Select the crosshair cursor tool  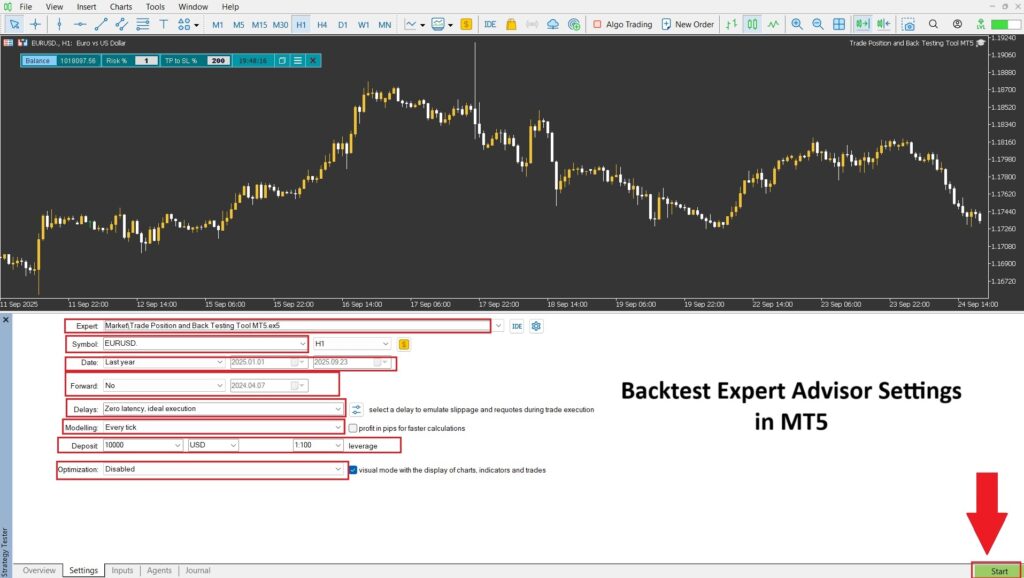pos(36,24)
